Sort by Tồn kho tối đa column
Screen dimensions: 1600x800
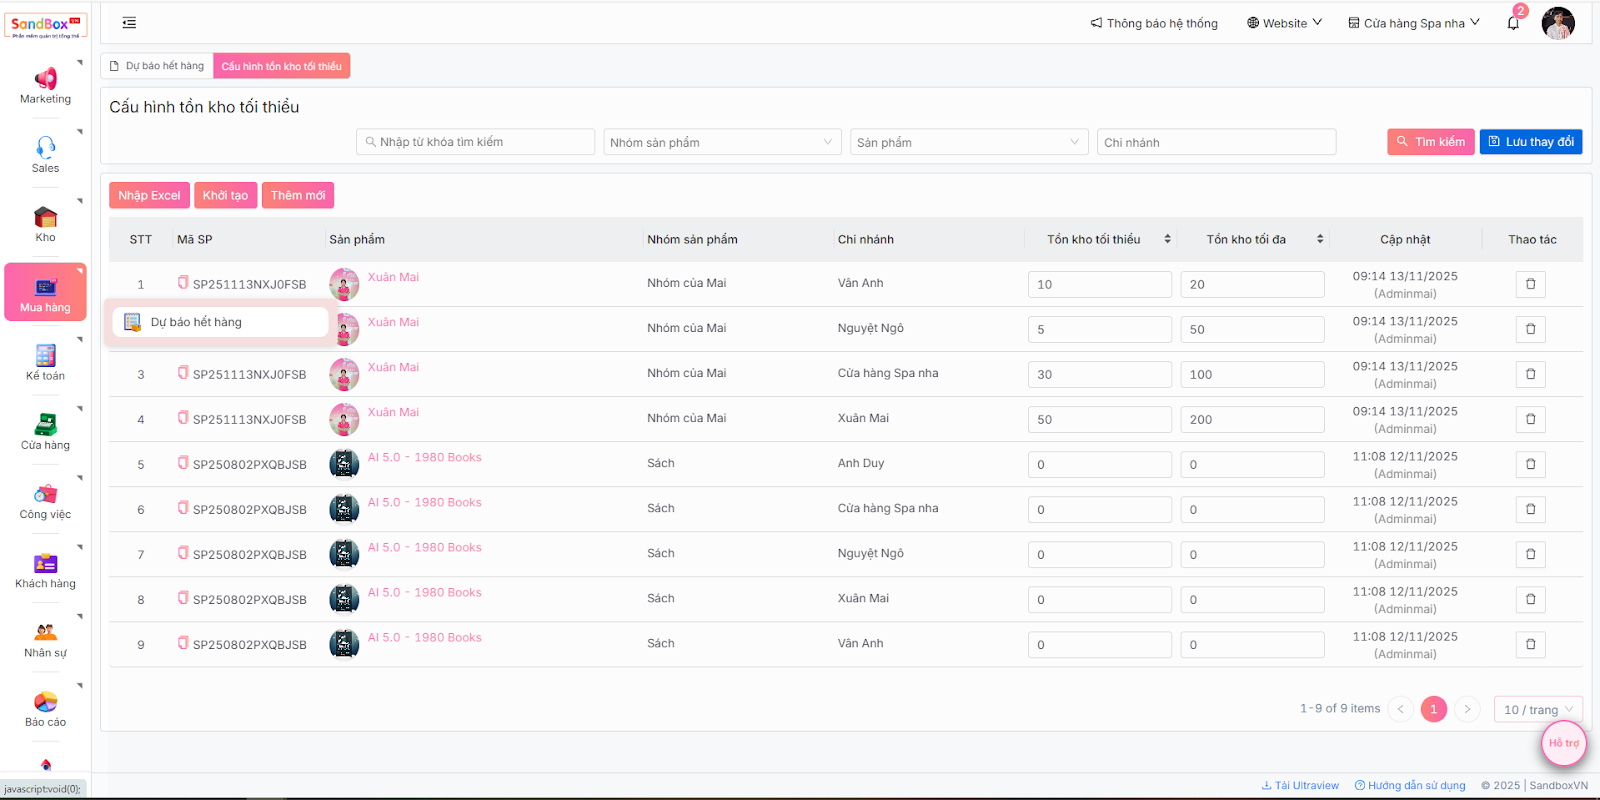point(1320,239)
